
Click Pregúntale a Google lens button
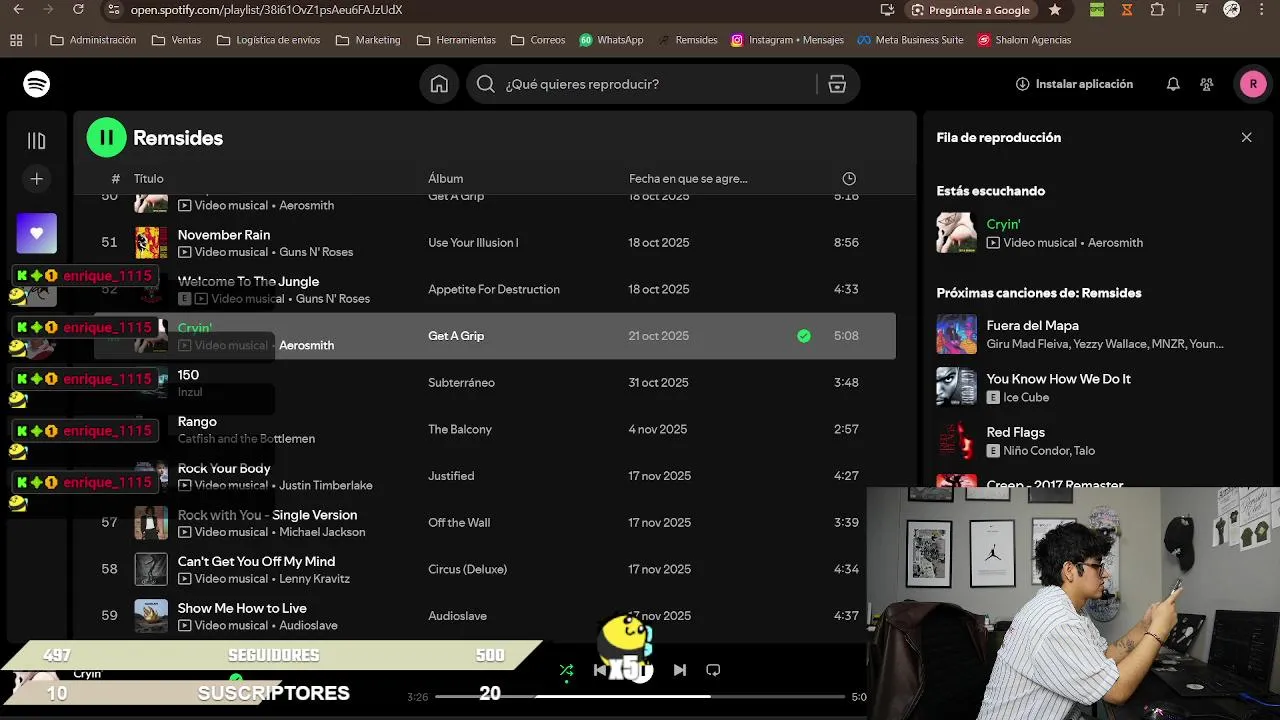[970, 10]
